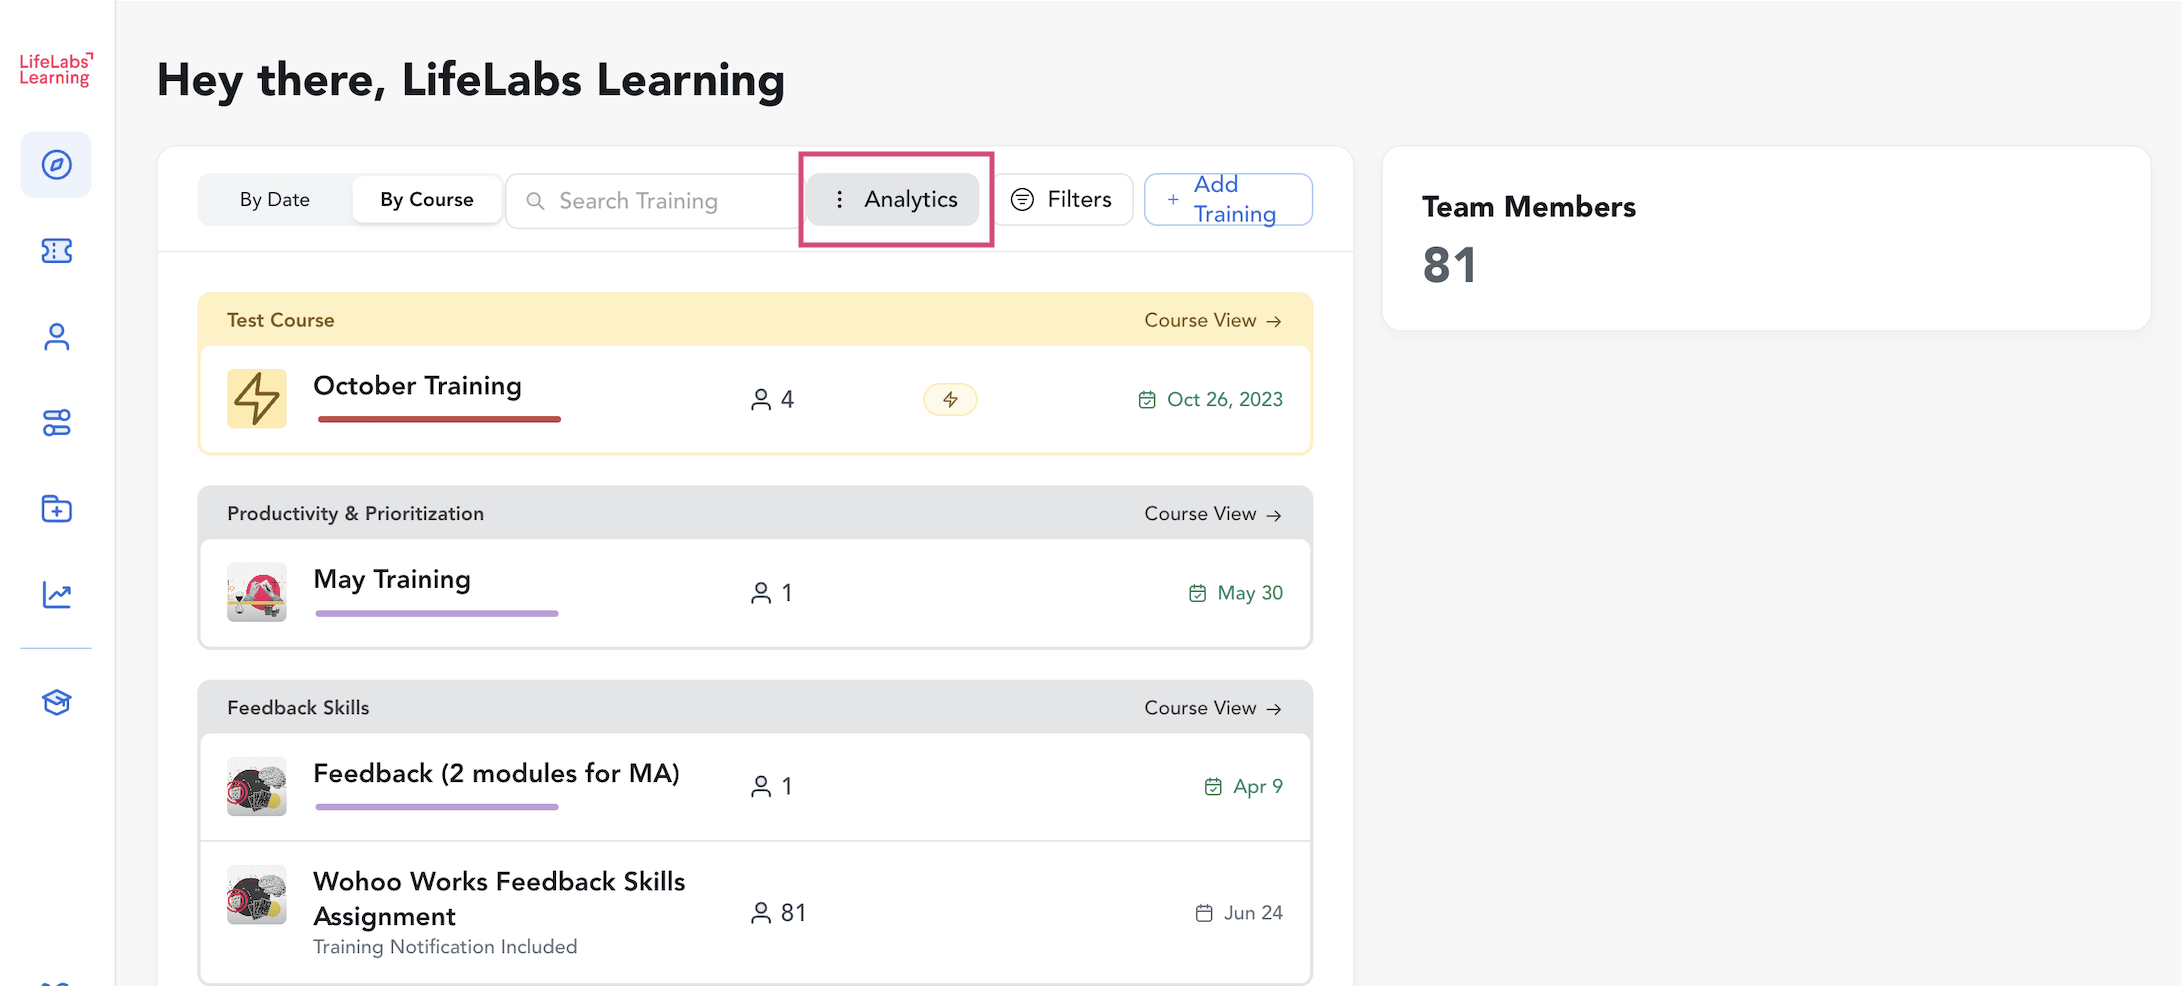Screen dimensions: 2182x986
Task: Click the Feedback (2 modules for MA) thumbnail
Action: pos(257,786)
